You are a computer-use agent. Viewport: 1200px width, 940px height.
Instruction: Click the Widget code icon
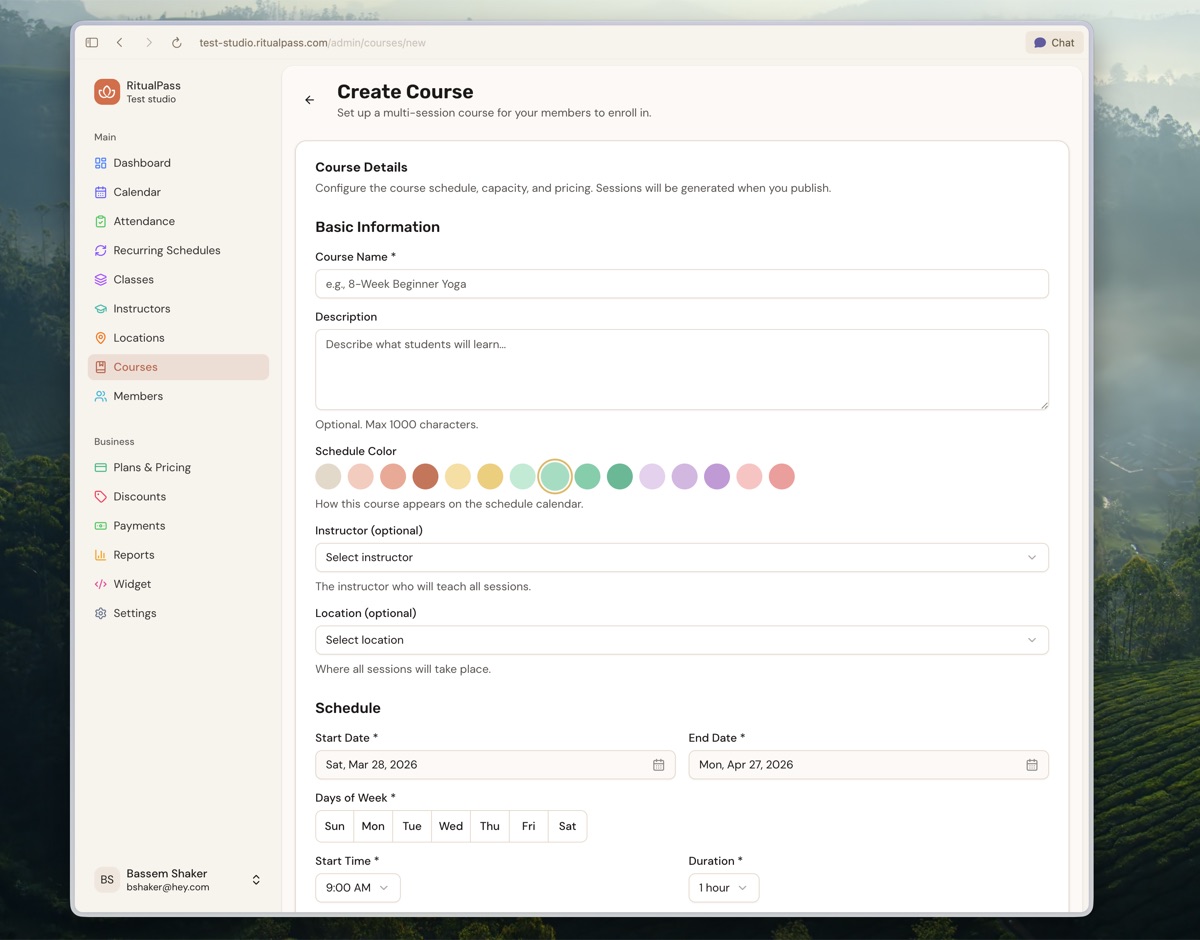[100, 584]
